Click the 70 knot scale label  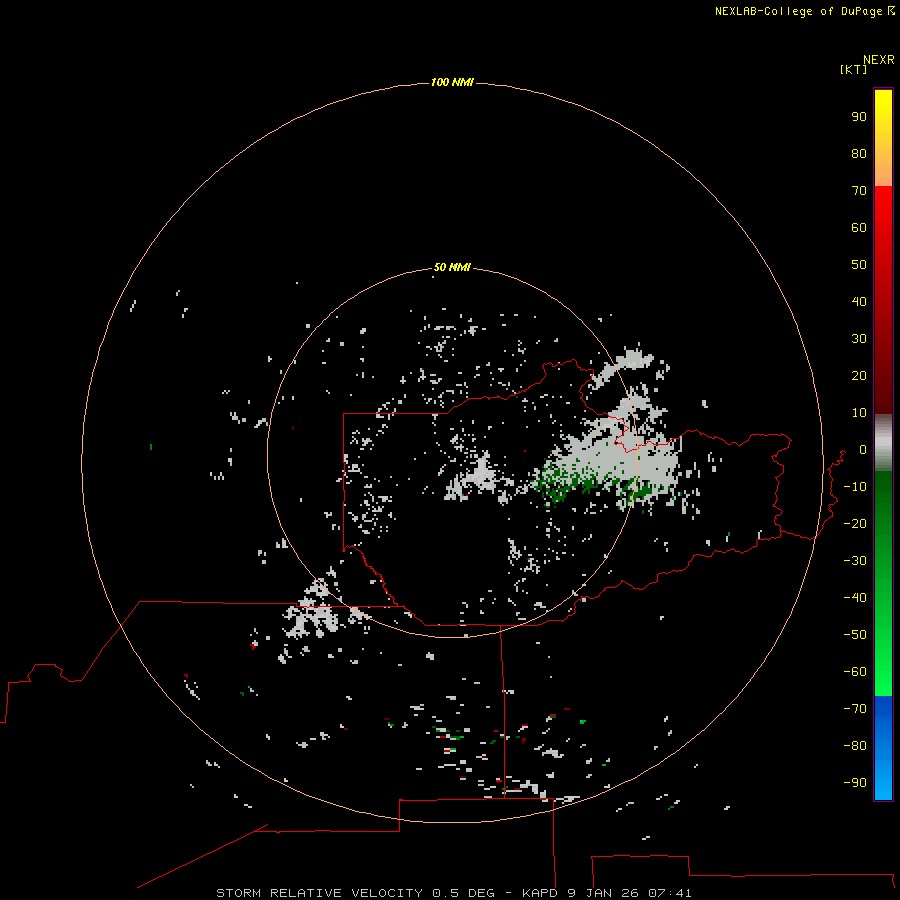pos(859,191)
